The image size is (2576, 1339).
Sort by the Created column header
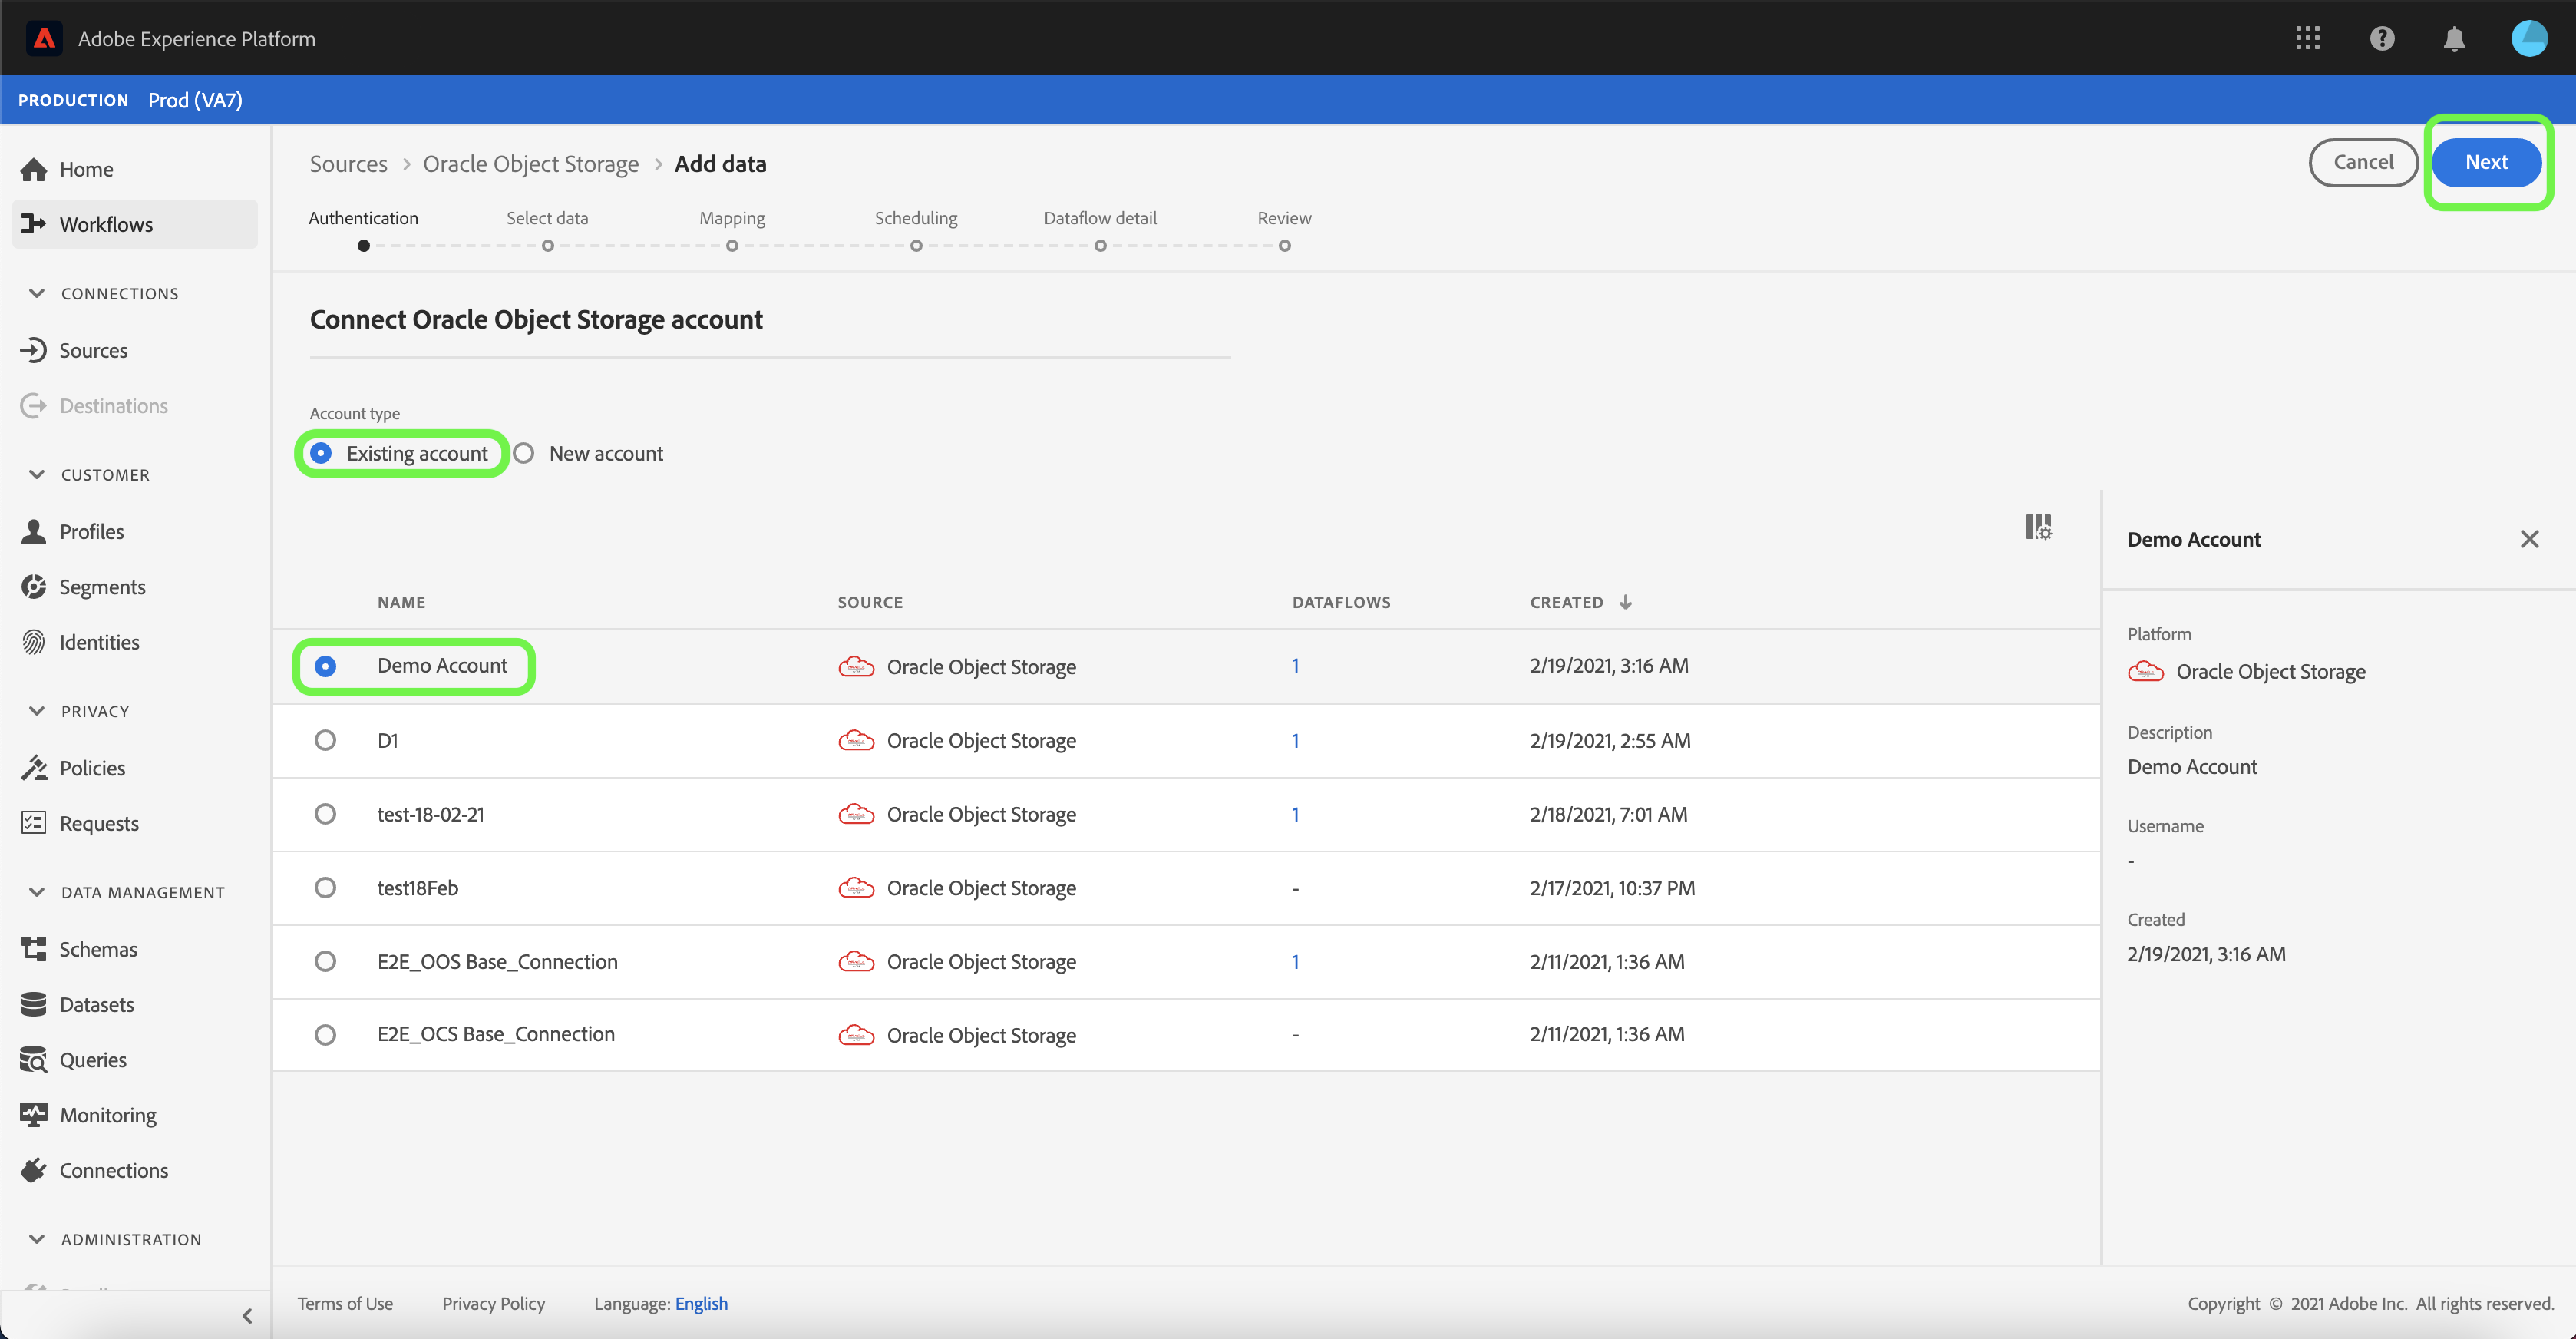pos(1566,602)
